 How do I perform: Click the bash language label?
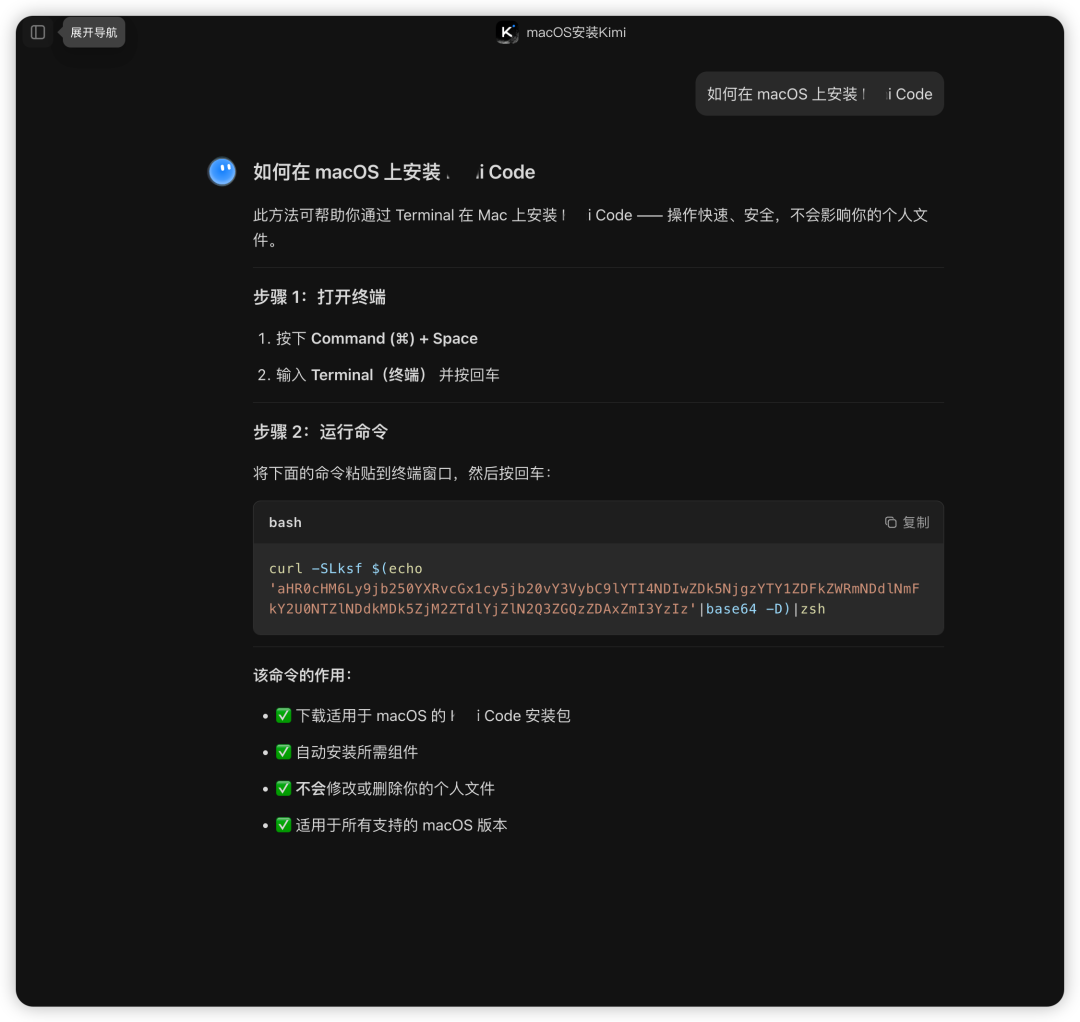pos(285,523)
